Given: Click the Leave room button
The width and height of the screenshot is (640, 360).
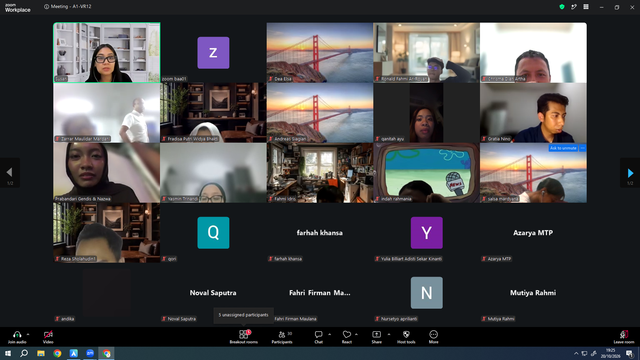Looking at the screenshot, I should click(x=624, y=337).
